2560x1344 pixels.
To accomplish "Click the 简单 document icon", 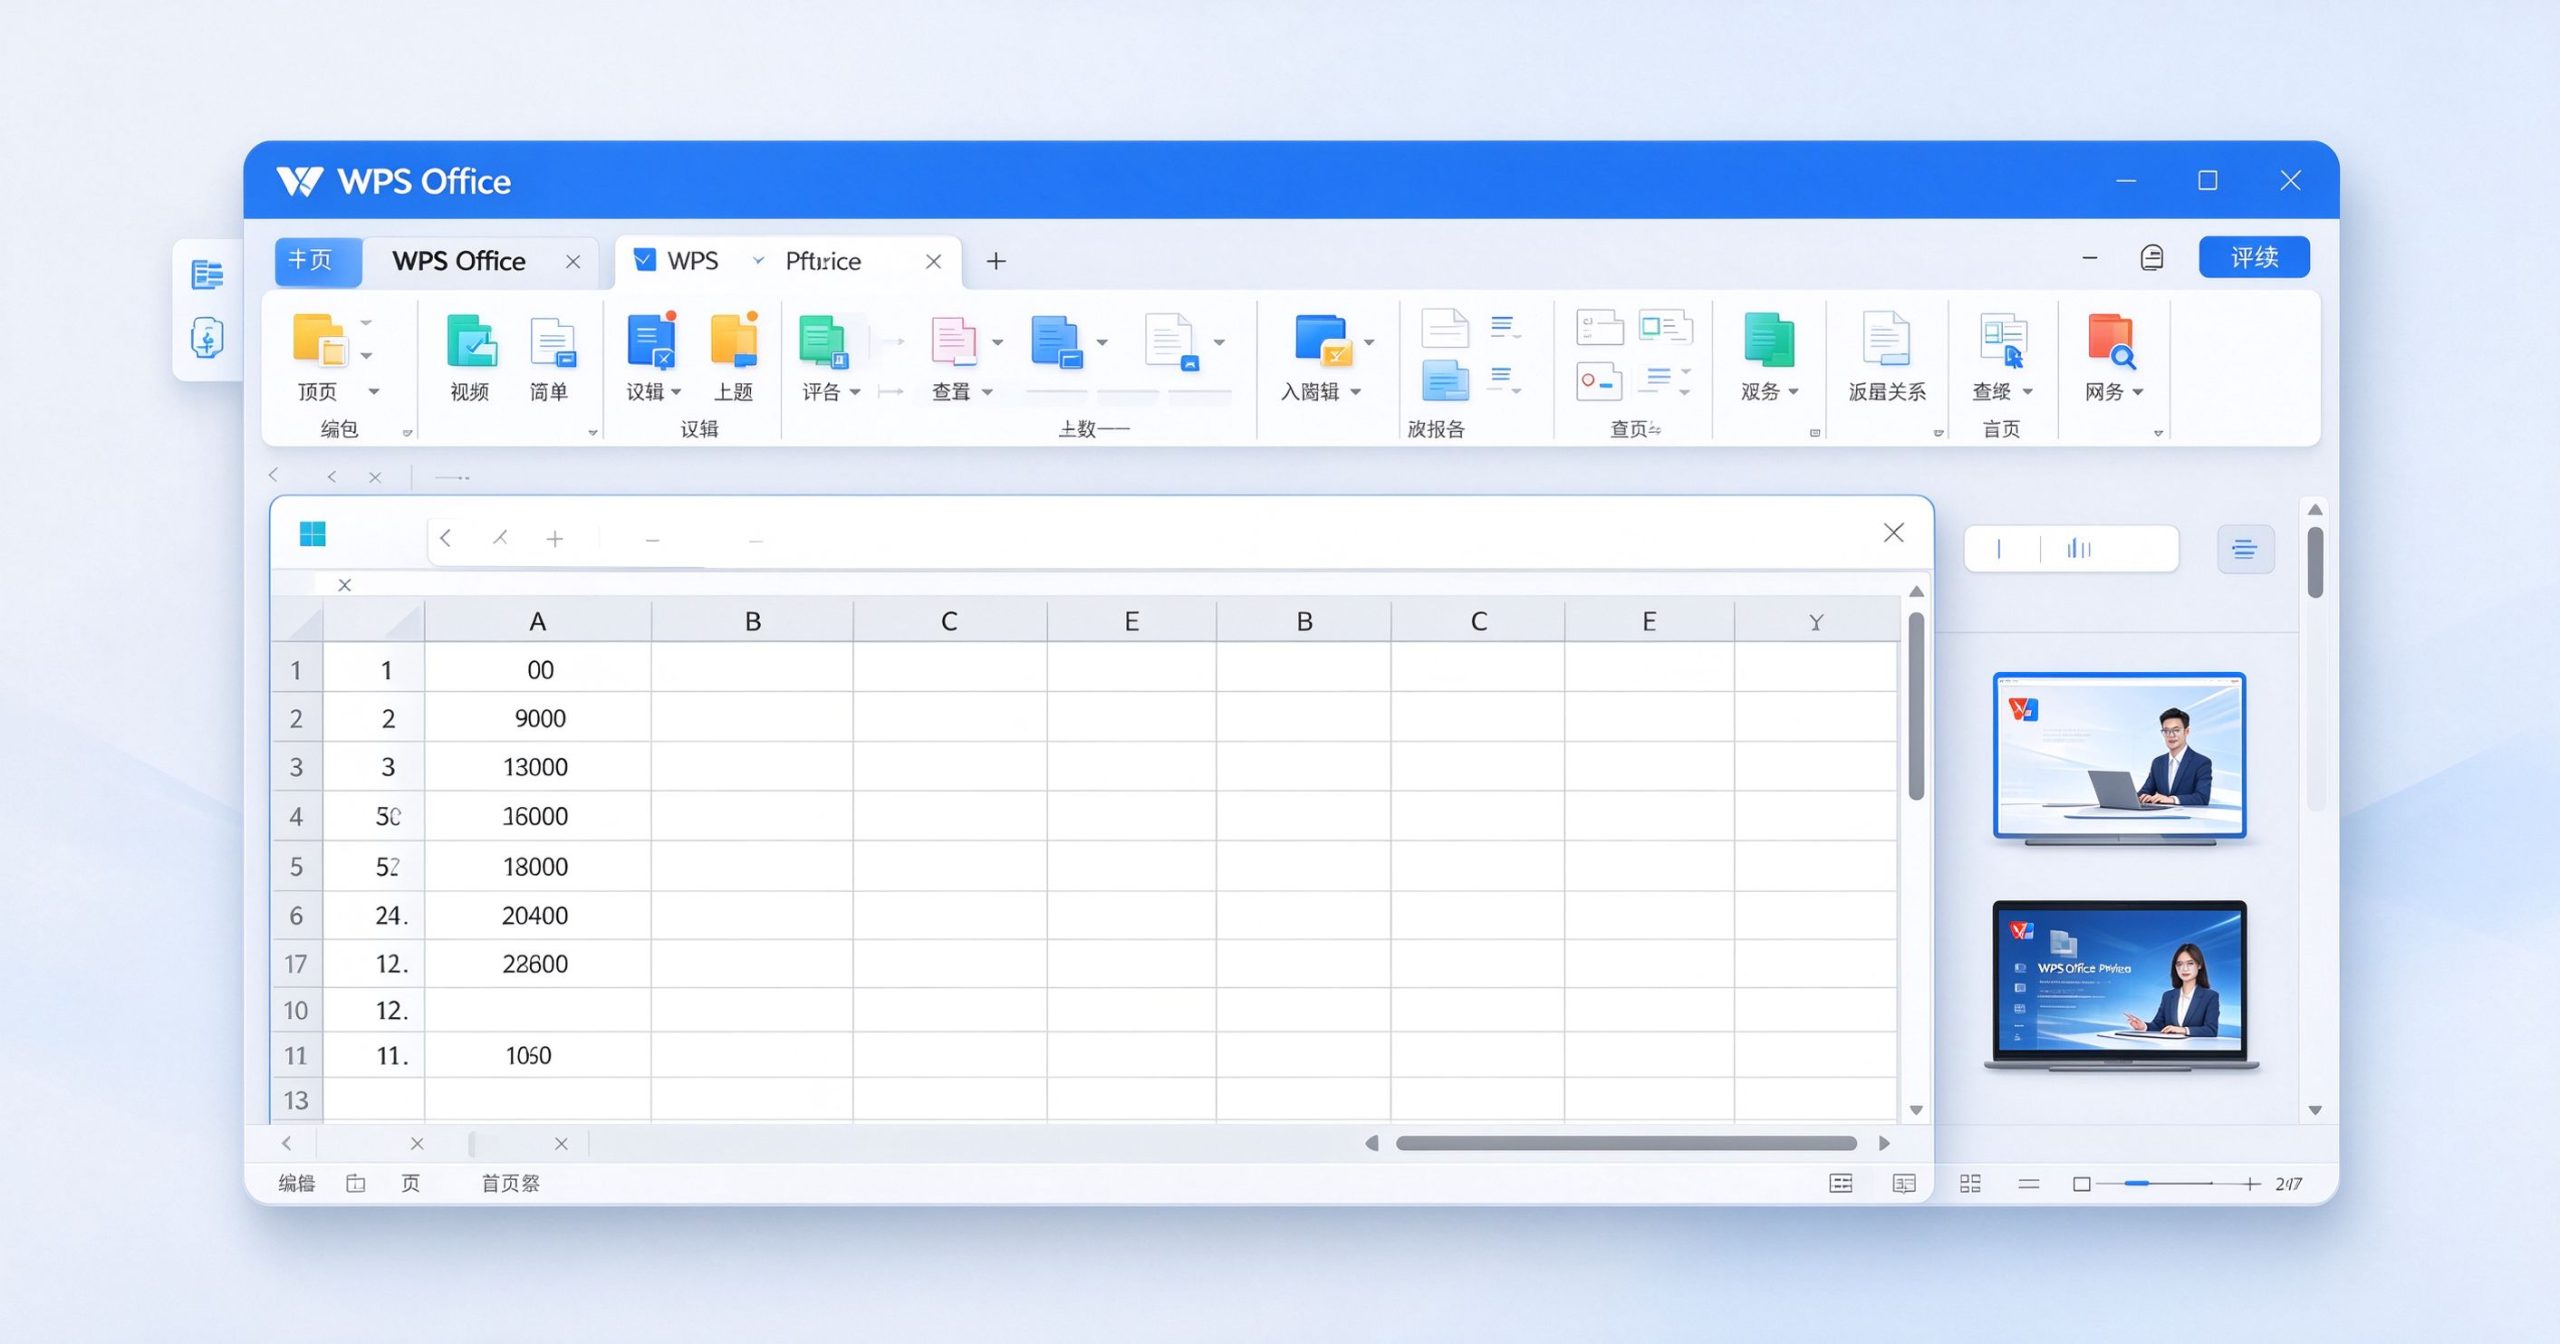I will (552, 342).
